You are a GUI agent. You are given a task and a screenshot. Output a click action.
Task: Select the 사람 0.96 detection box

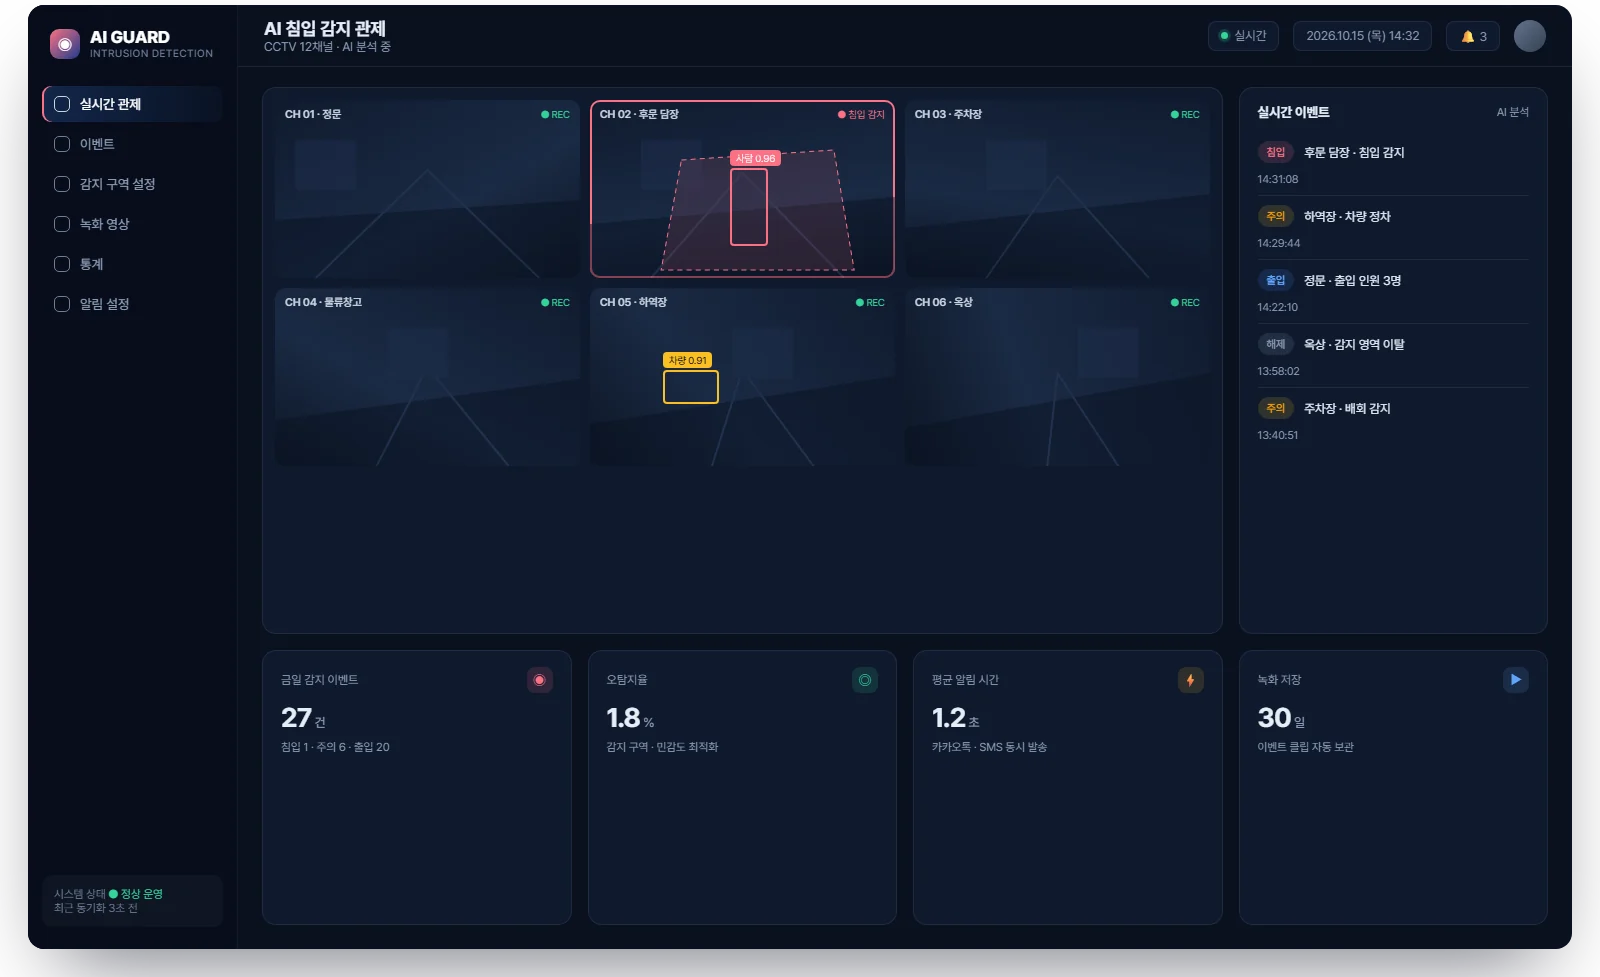click(x=749, y=207)
